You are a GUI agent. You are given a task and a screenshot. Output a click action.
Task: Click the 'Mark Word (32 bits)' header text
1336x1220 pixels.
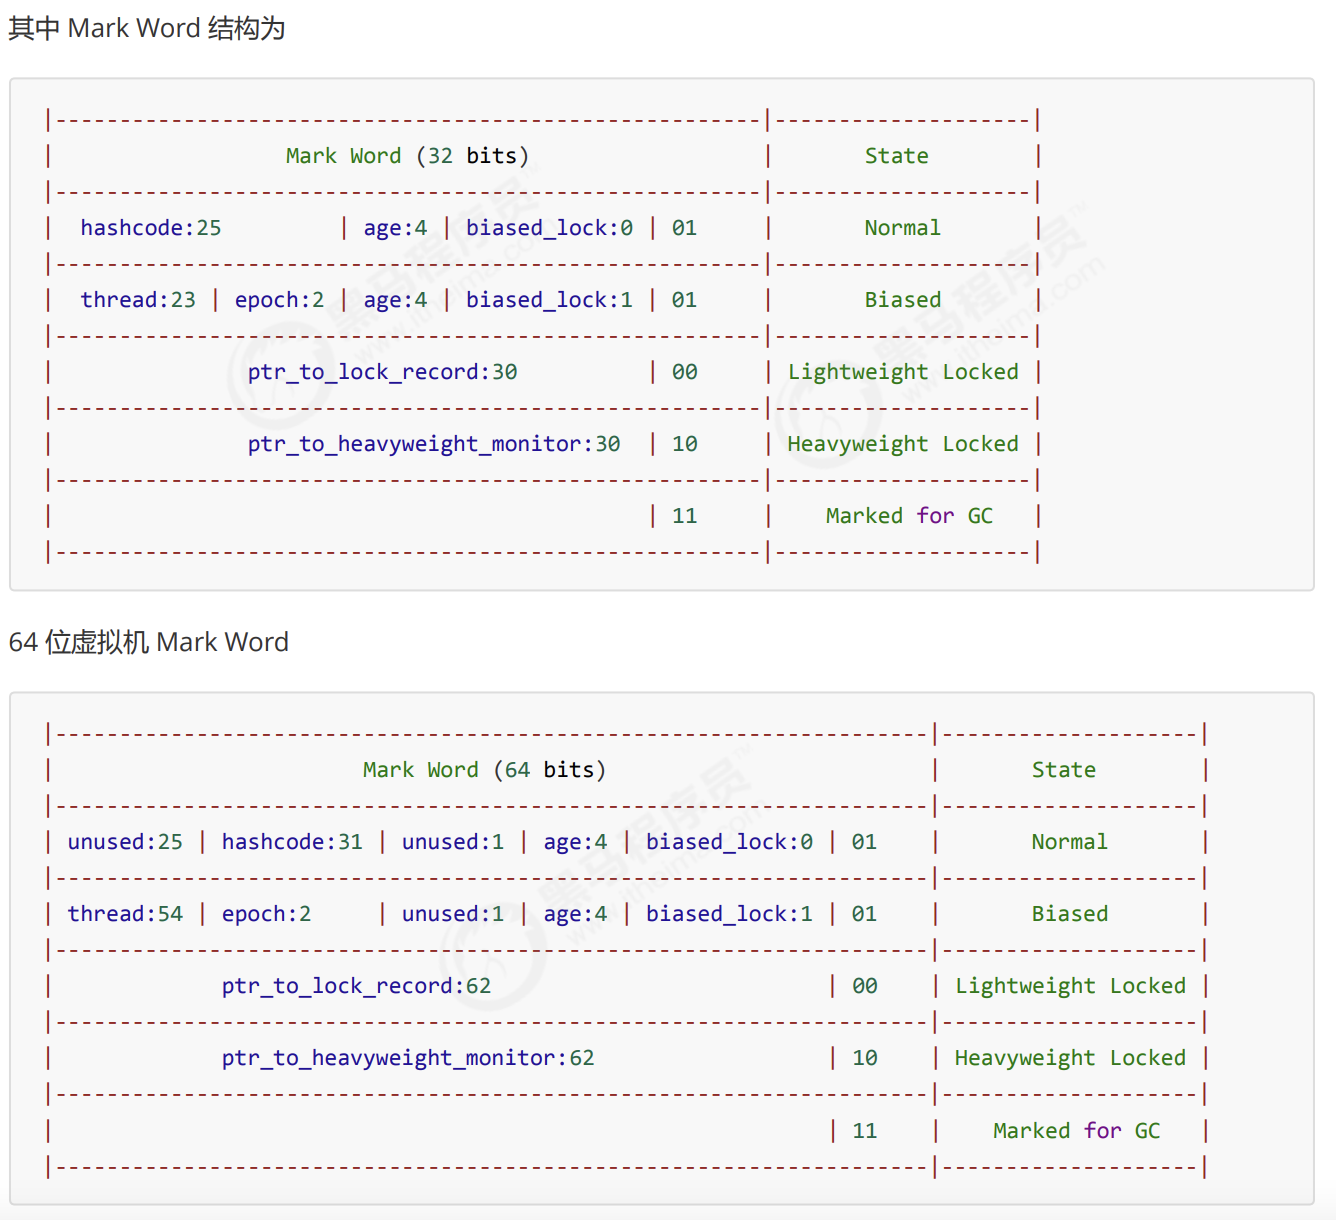pyautogui.click(x=407, y=156)
